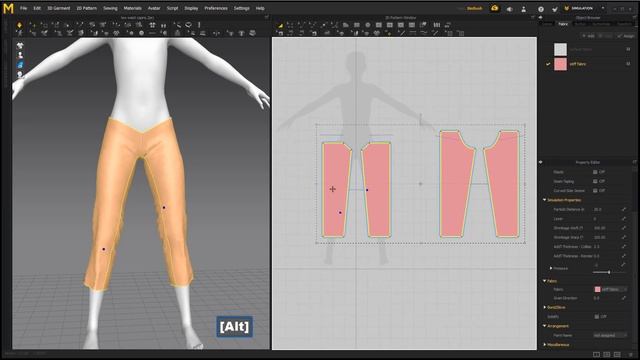Collapse the Arrangement section

[x=544, y=326]
